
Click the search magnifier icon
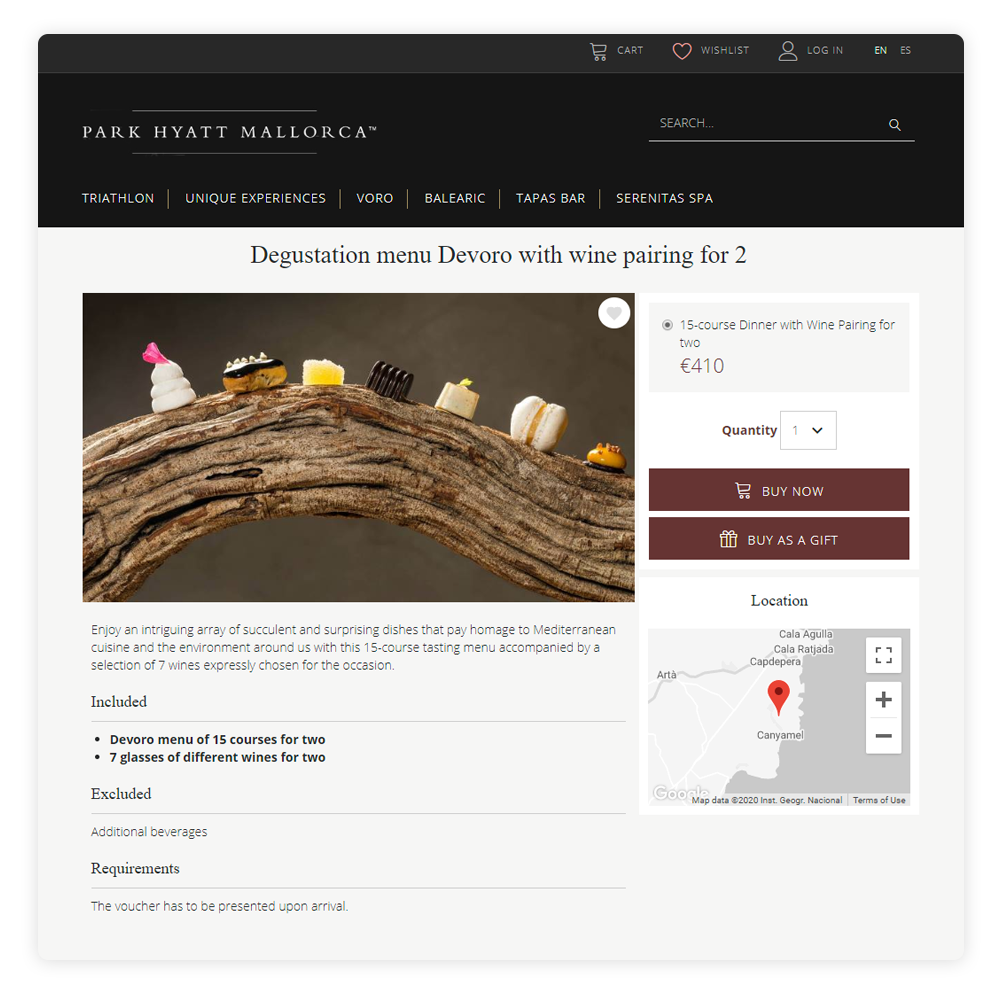(x=895, y=124)
